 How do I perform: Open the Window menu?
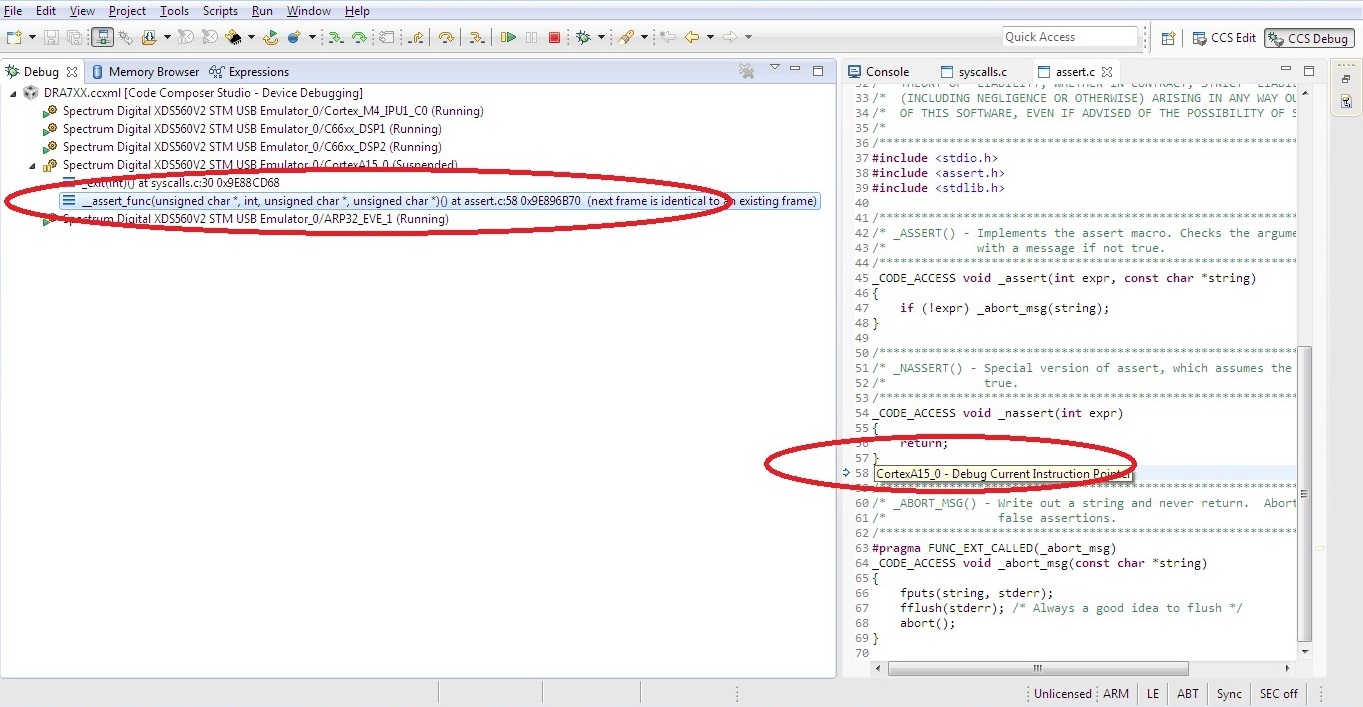click(x=309, y=11)
